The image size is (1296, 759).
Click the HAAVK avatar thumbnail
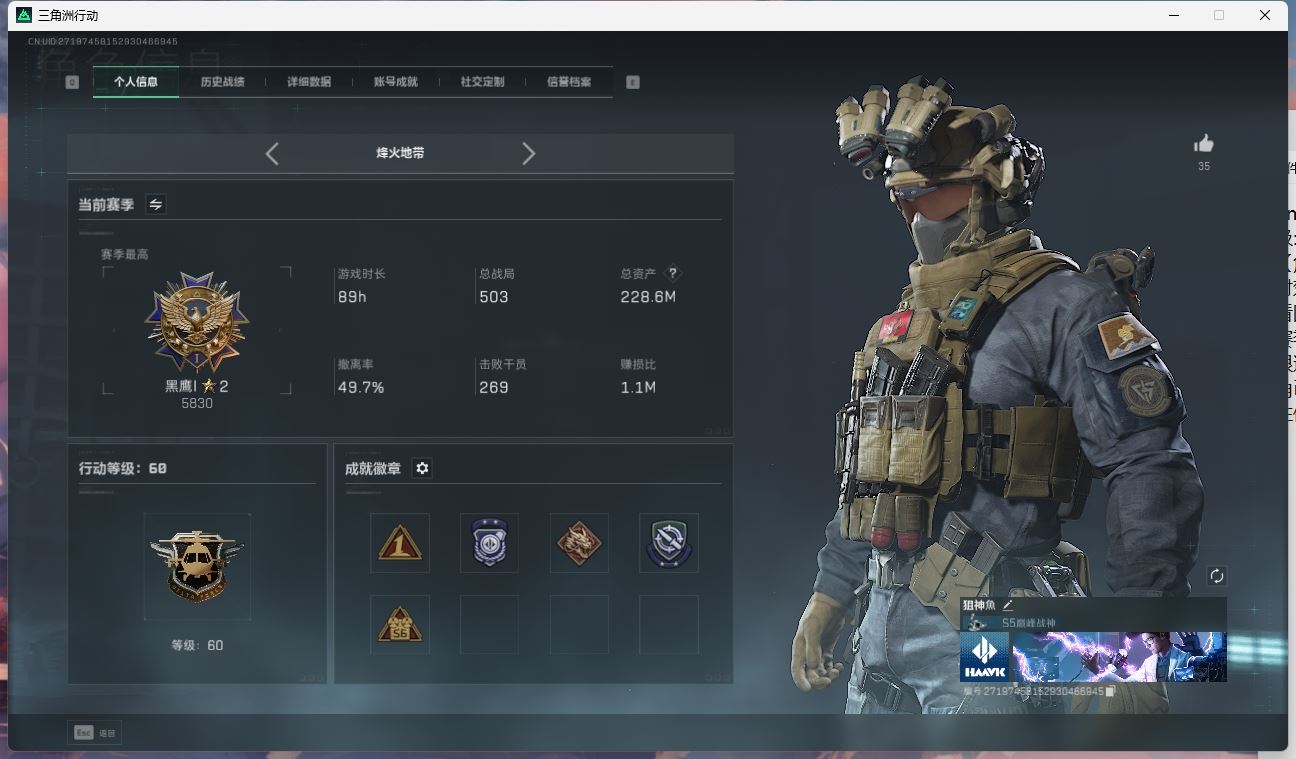984,657
